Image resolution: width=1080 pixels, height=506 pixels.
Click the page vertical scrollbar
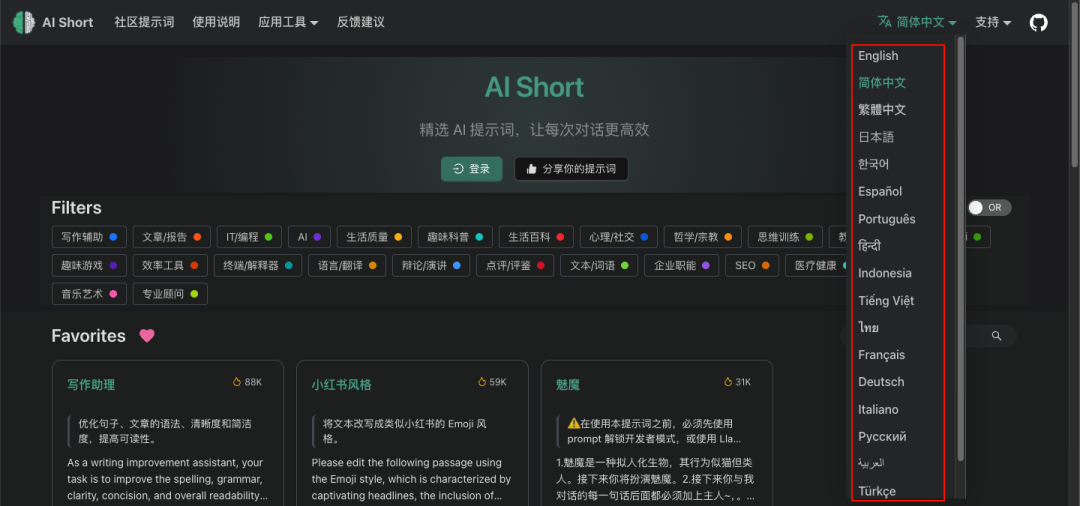[x=1074, y=83]
